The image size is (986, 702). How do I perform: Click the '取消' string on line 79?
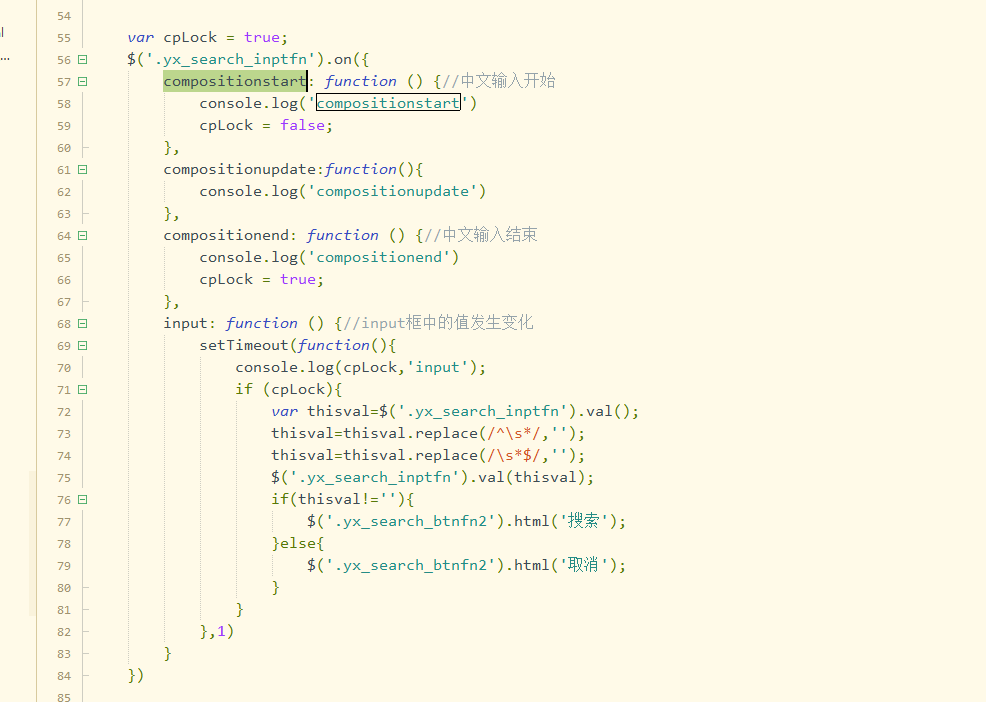pyautogui.click(x=583, y=566)
